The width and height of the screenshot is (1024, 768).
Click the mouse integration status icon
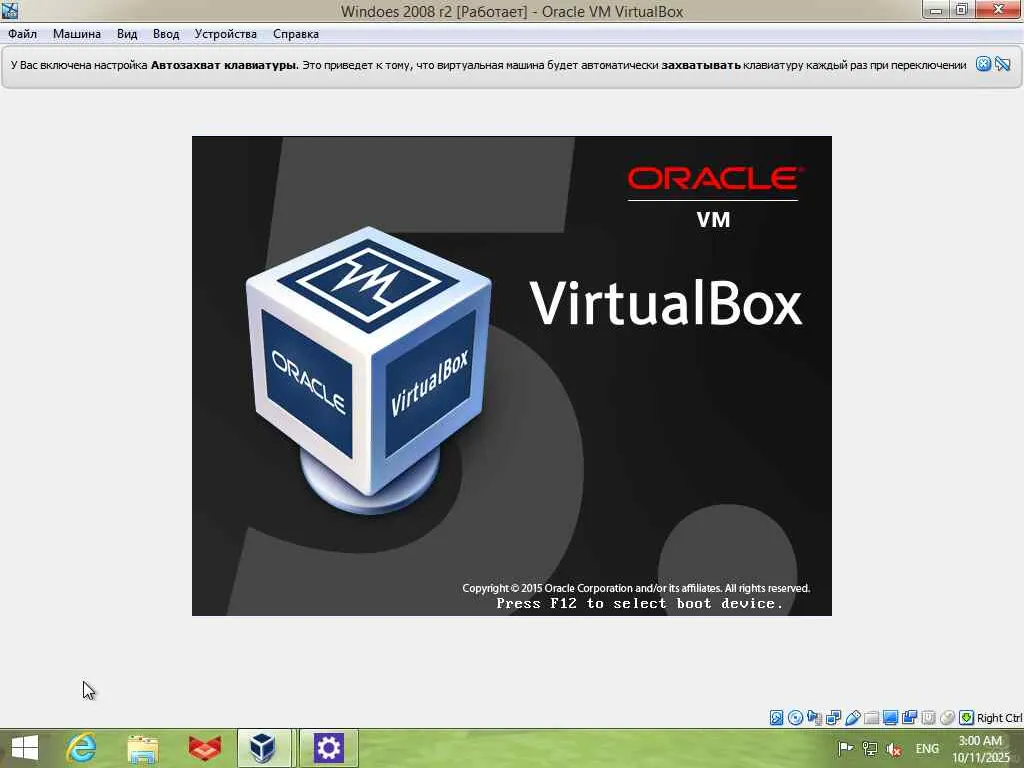[948, 718]
